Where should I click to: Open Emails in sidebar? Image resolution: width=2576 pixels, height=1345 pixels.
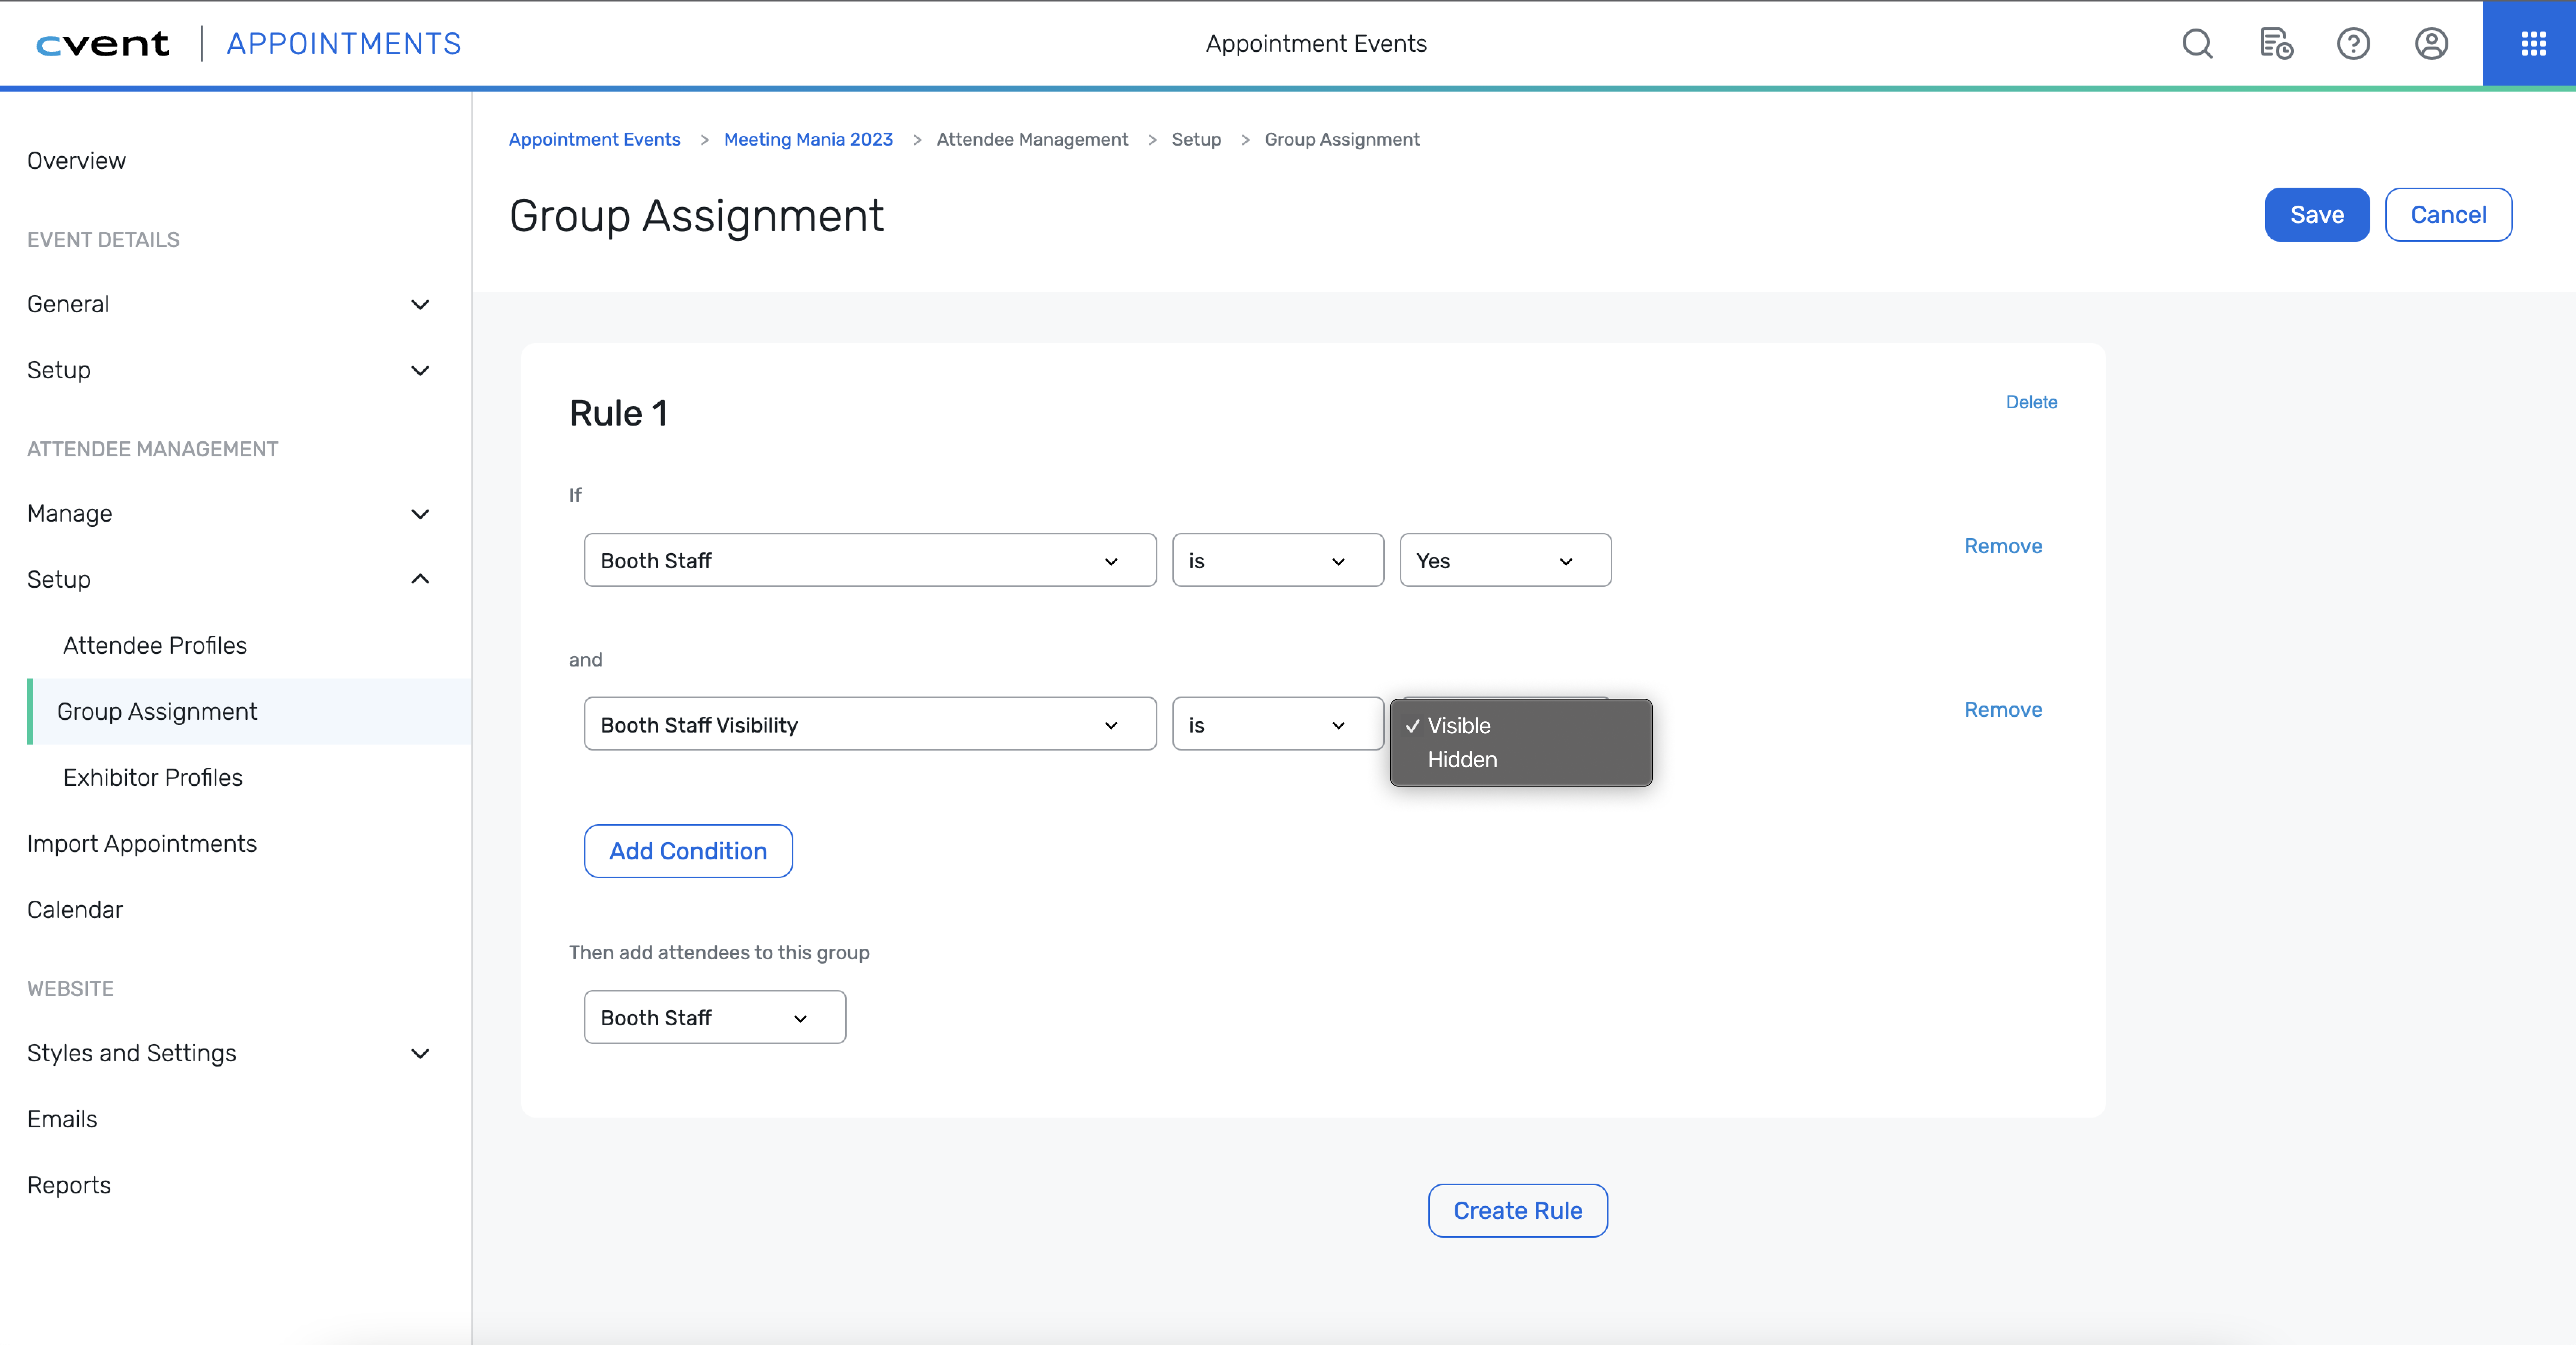pos(62,1119)
